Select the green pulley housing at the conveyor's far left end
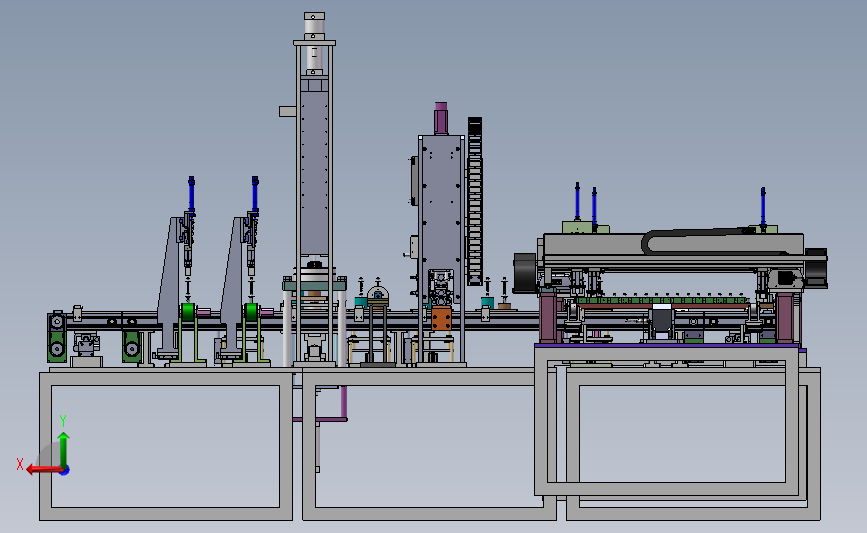 click(57, 337)
